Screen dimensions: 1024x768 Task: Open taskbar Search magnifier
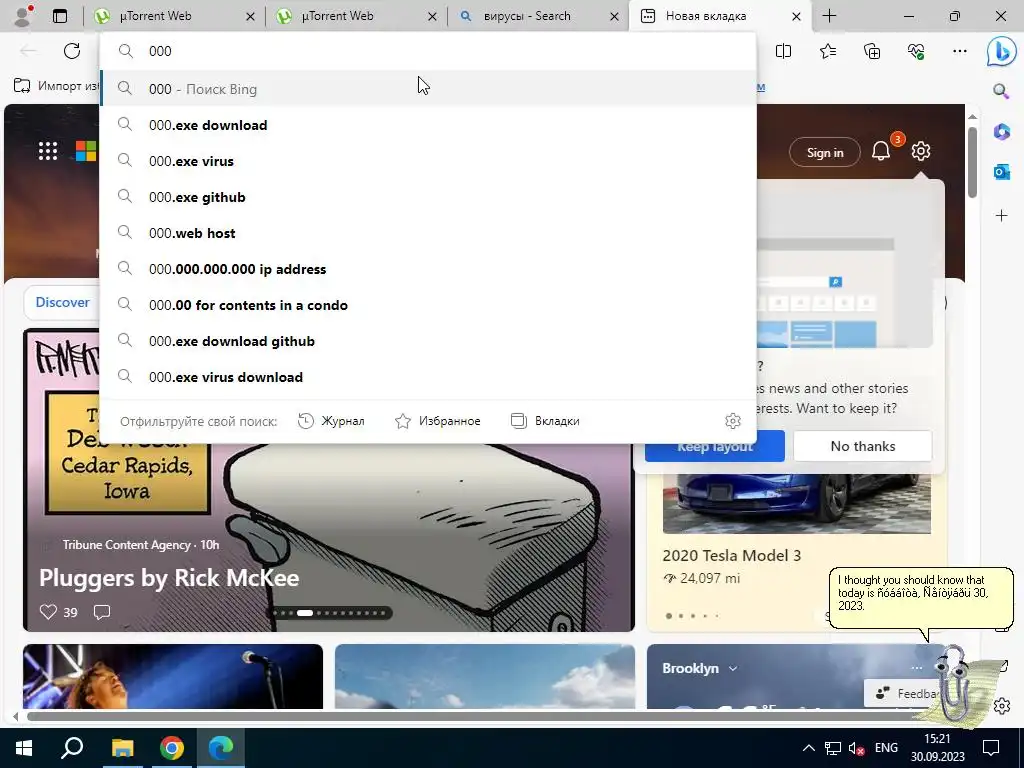click(x=72, y=748)
